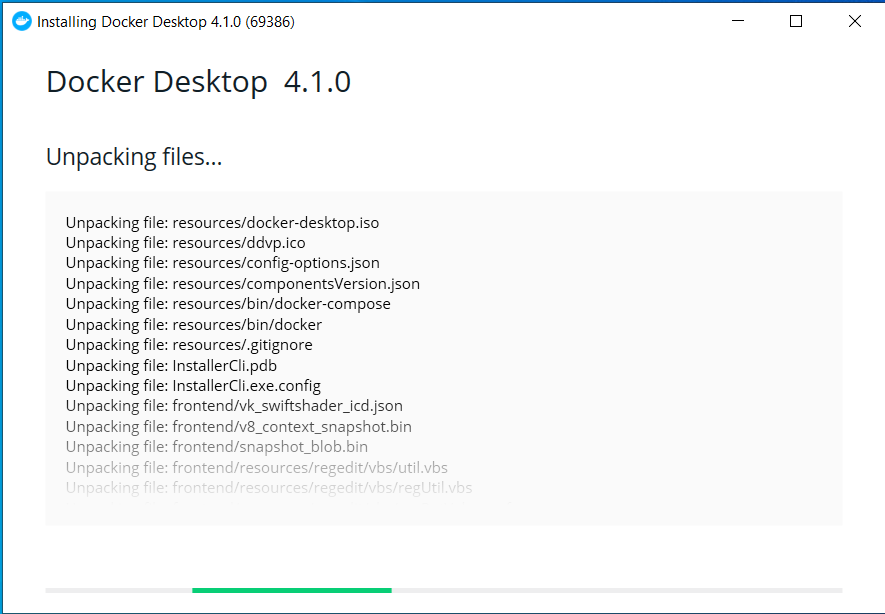Viewport: 885px width, 614px height.
Task: Click the resources/bin/docker line
Action: (192, 324)
